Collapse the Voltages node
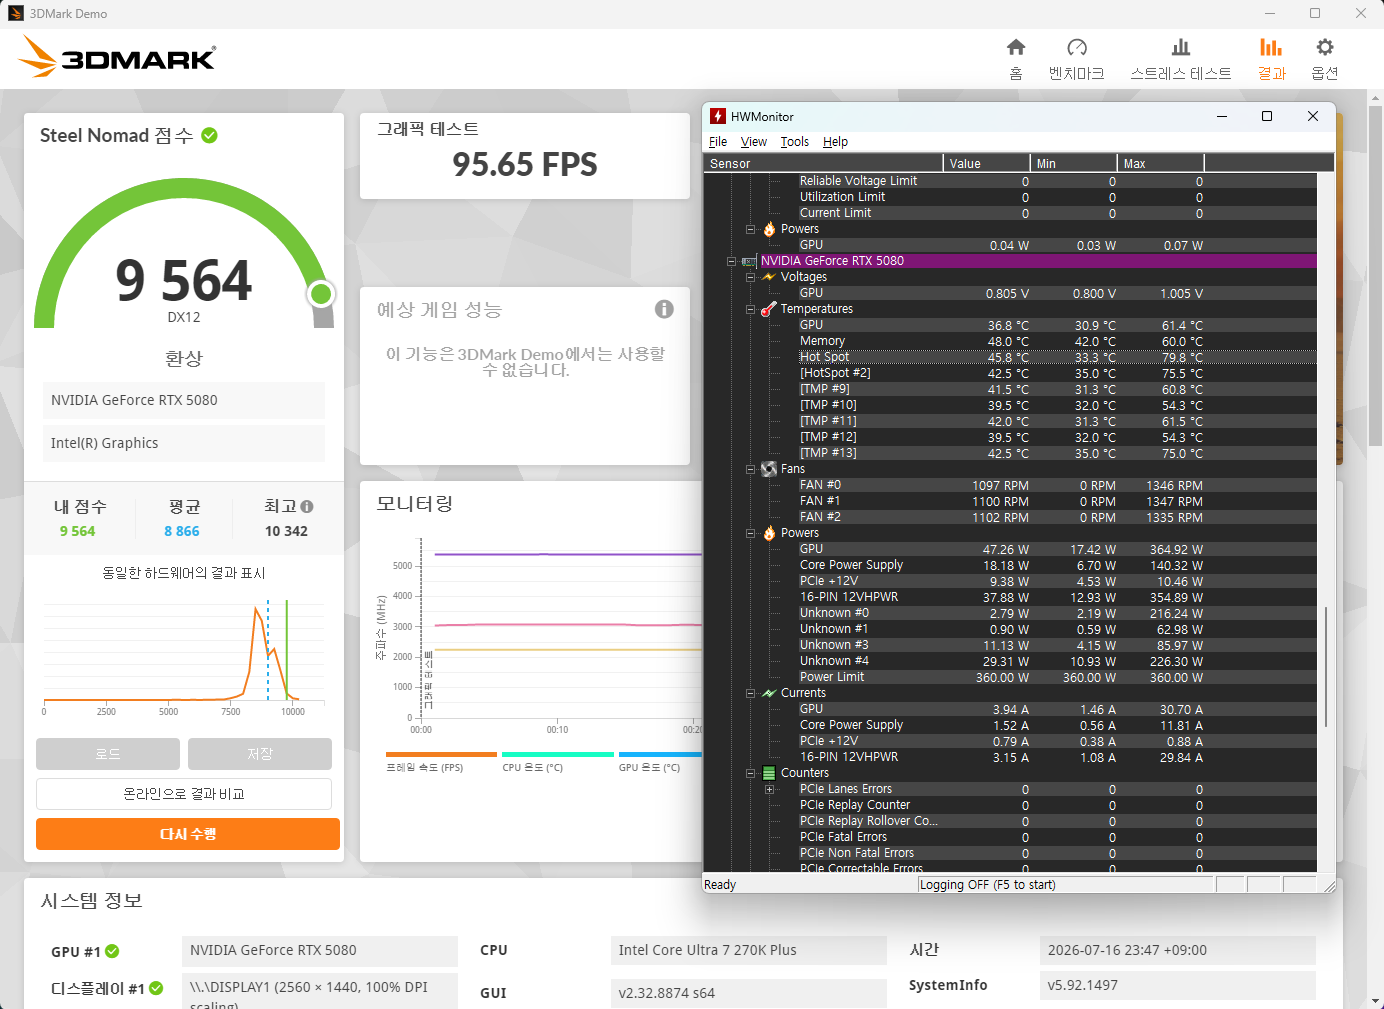This screenshot has width=1384, height=1009. (750, 277)
